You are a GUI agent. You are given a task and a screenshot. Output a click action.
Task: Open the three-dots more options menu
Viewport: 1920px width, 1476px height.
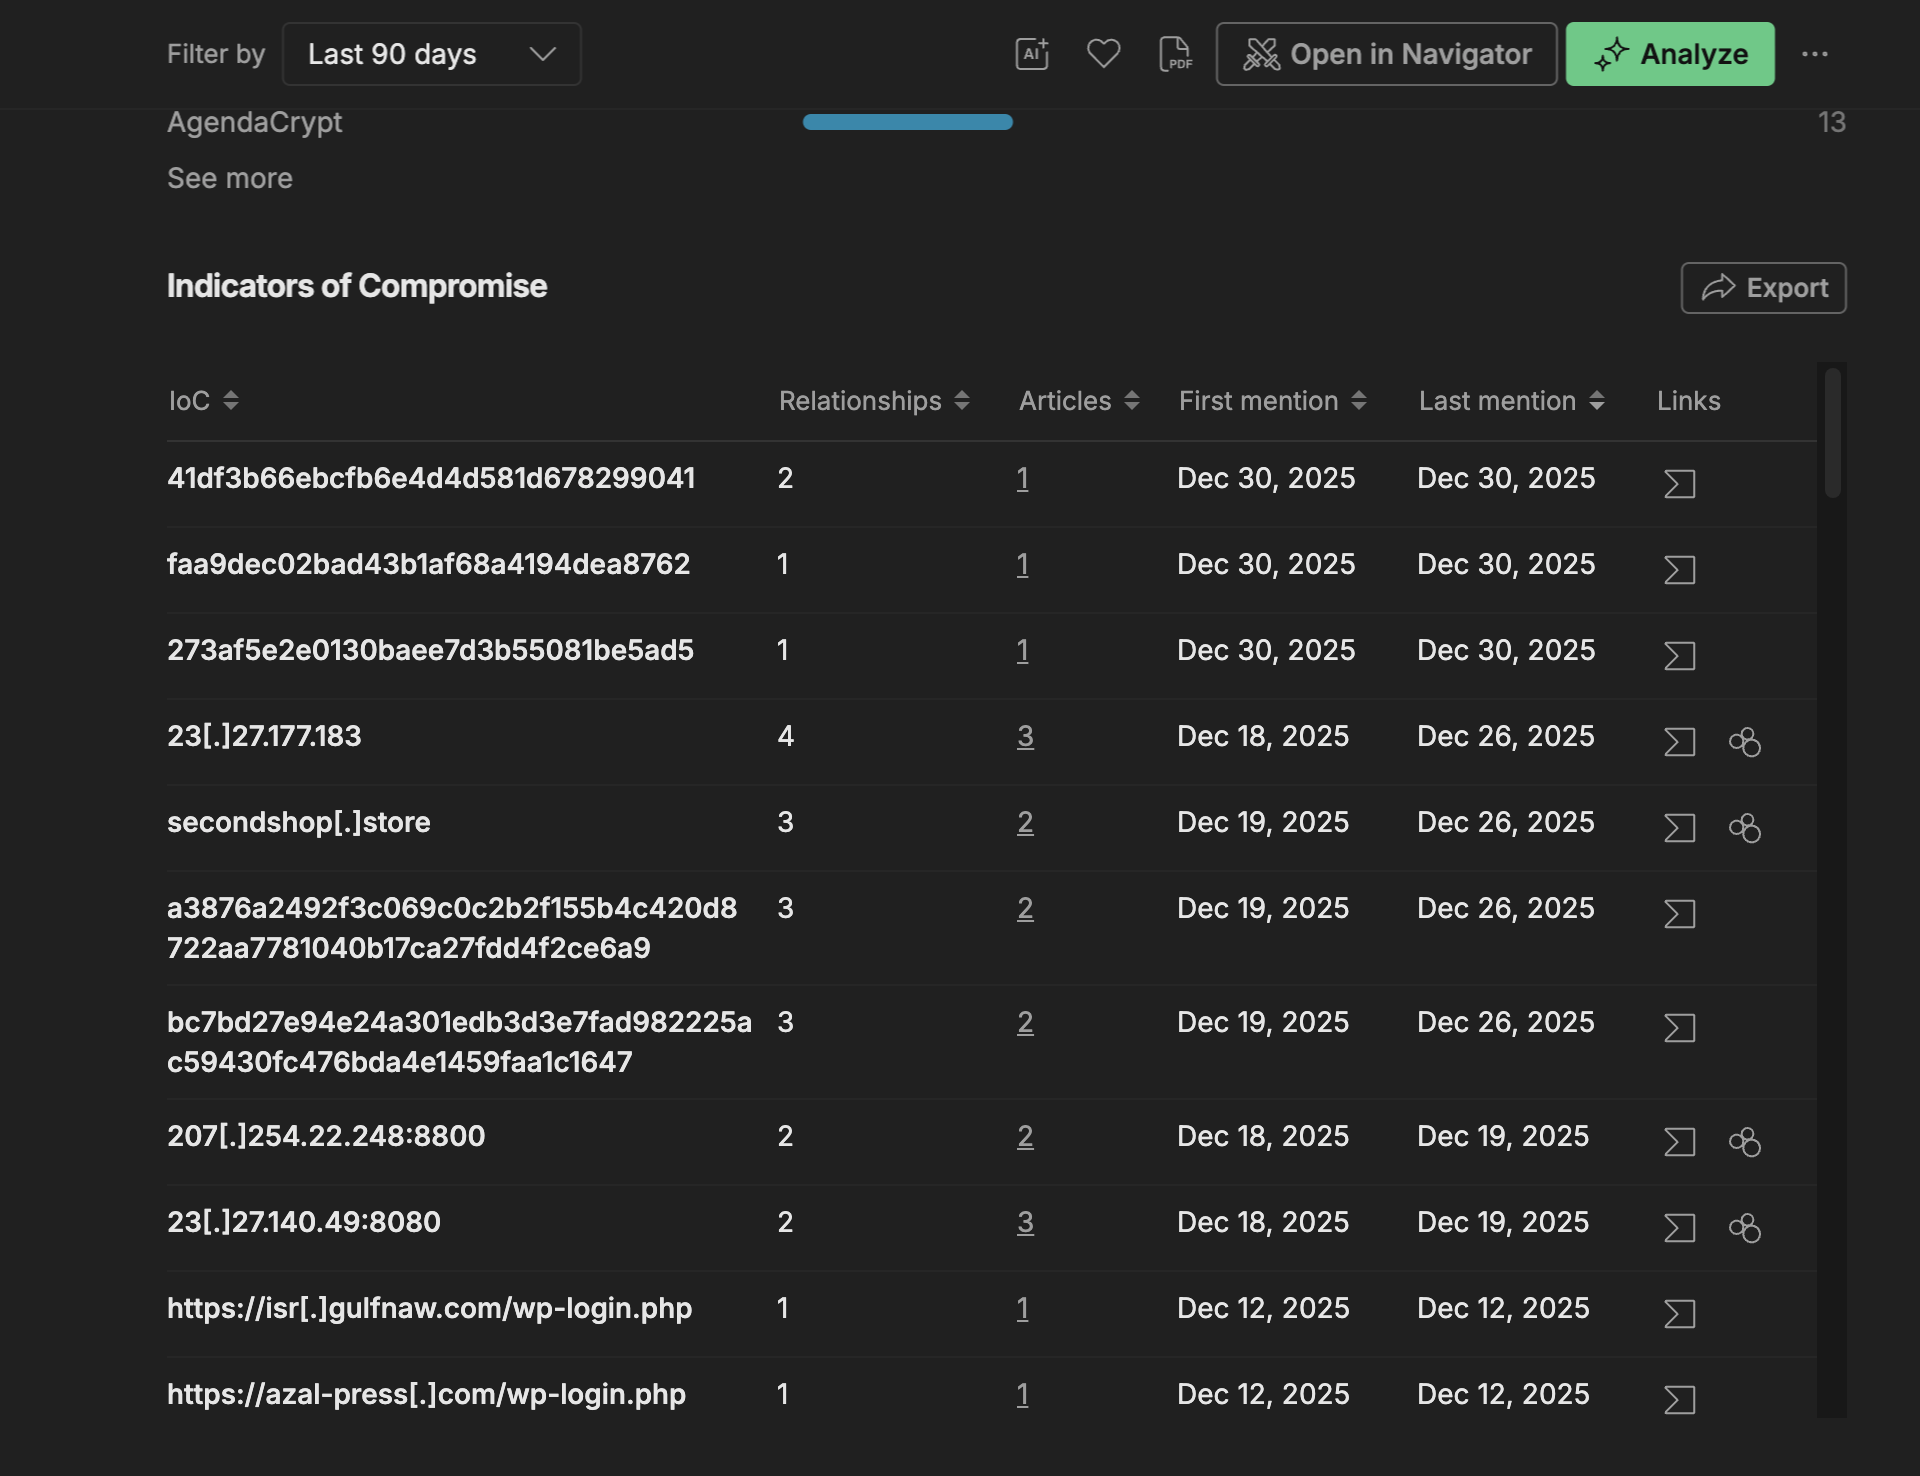(x=1814, y=54)
